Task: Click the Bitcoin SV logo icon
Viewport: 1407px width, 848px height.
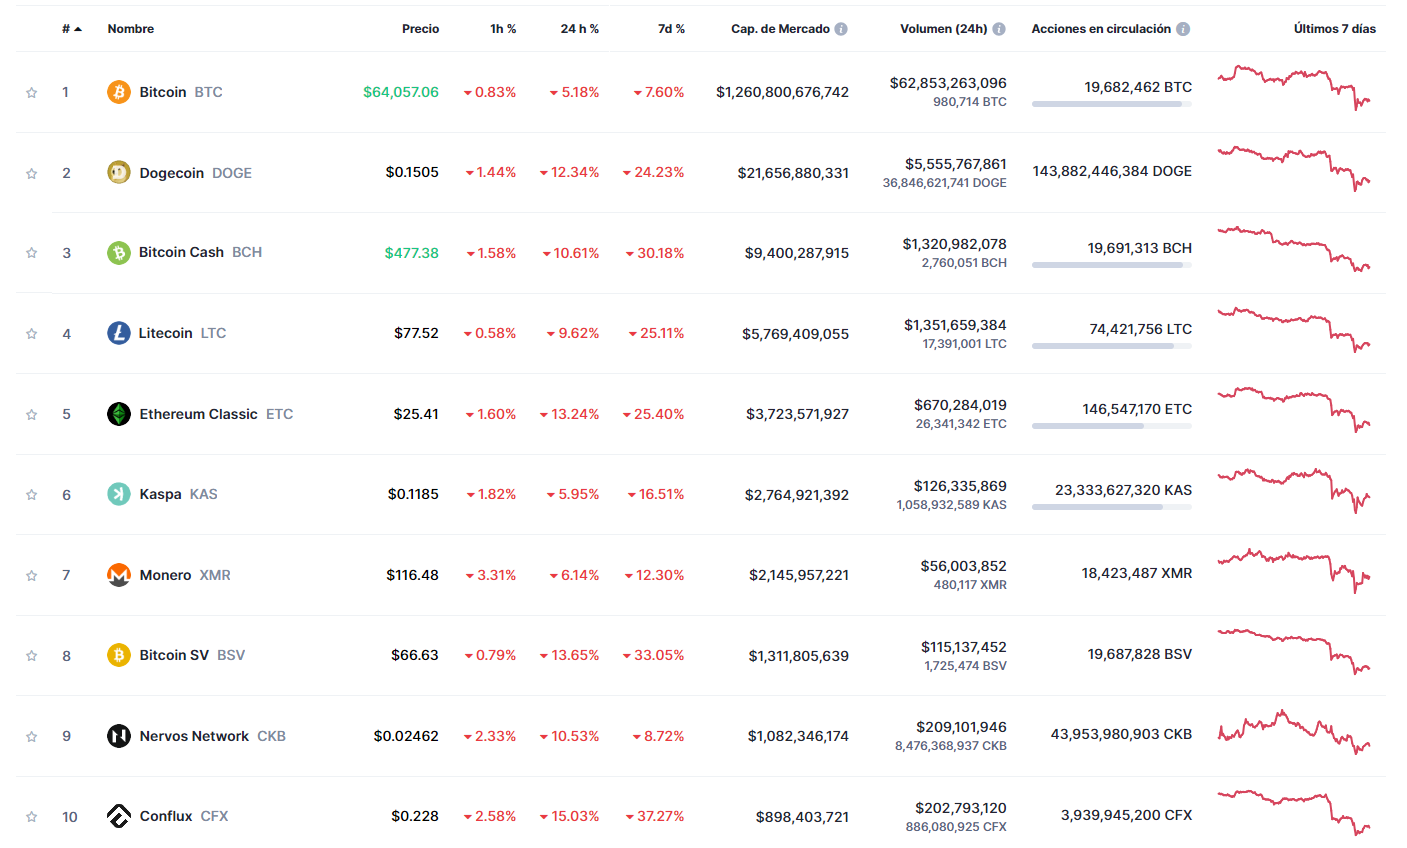Action: coord(119,655)
